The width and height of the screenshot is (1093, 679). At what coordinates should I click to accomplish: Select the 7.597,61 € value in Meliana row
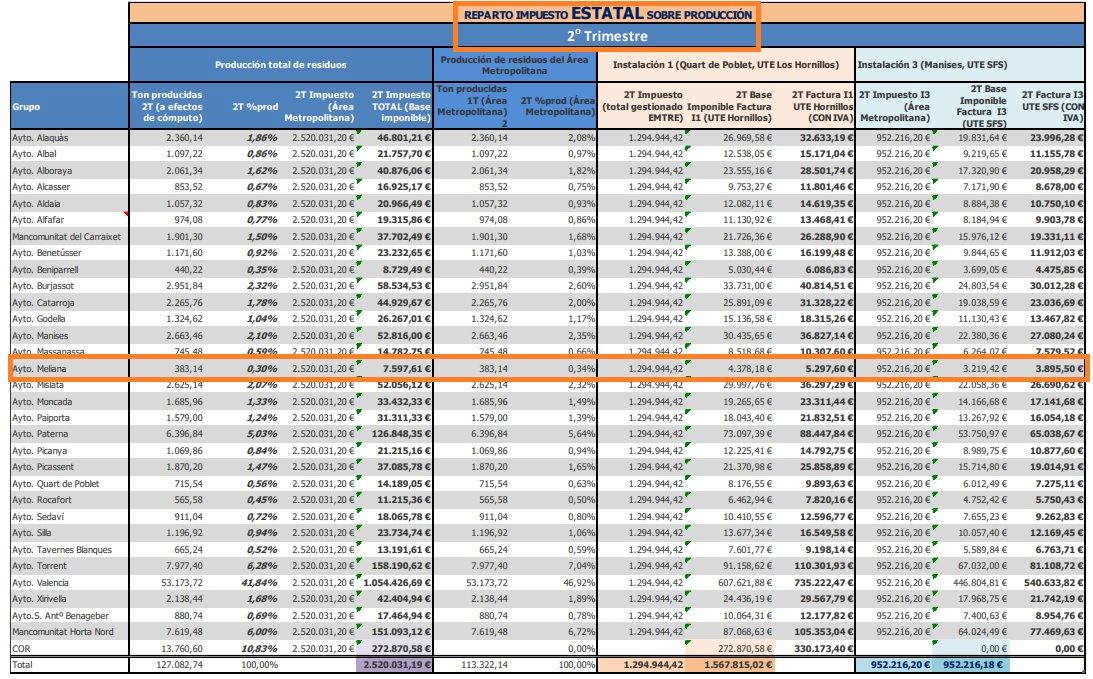pyautogui.click(x=396, y=369)
